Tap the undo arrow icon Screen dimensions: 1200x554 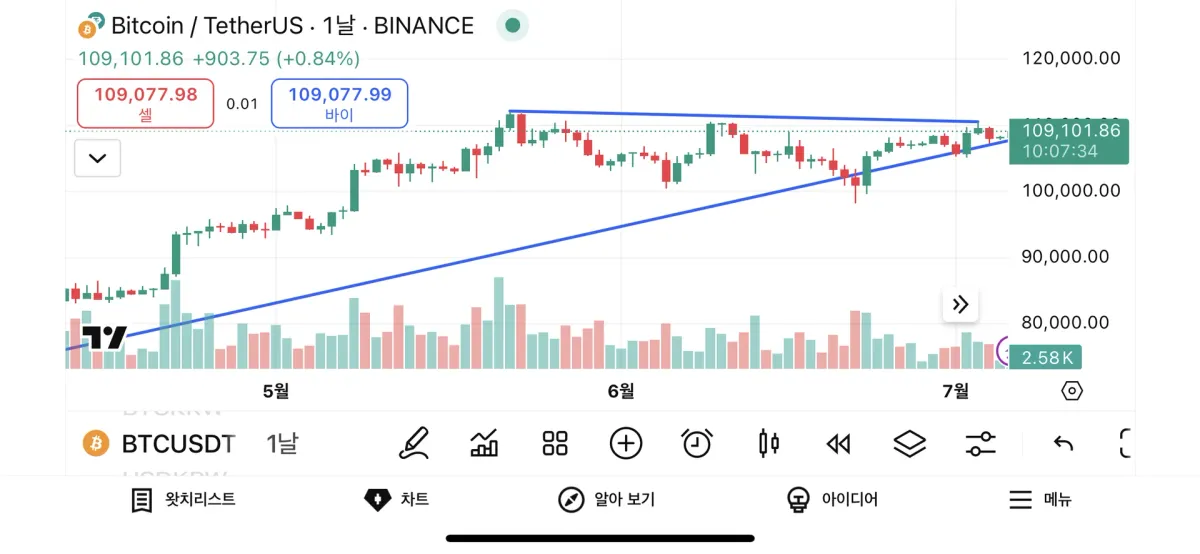coord(1063,443)
